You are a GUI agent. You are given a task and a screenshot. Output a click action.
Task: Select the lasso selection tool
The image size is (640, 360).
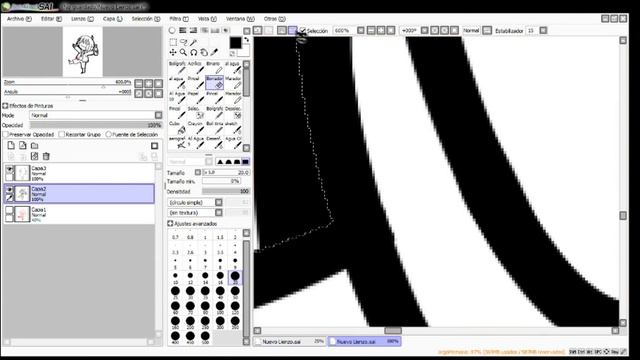point(183,42)
